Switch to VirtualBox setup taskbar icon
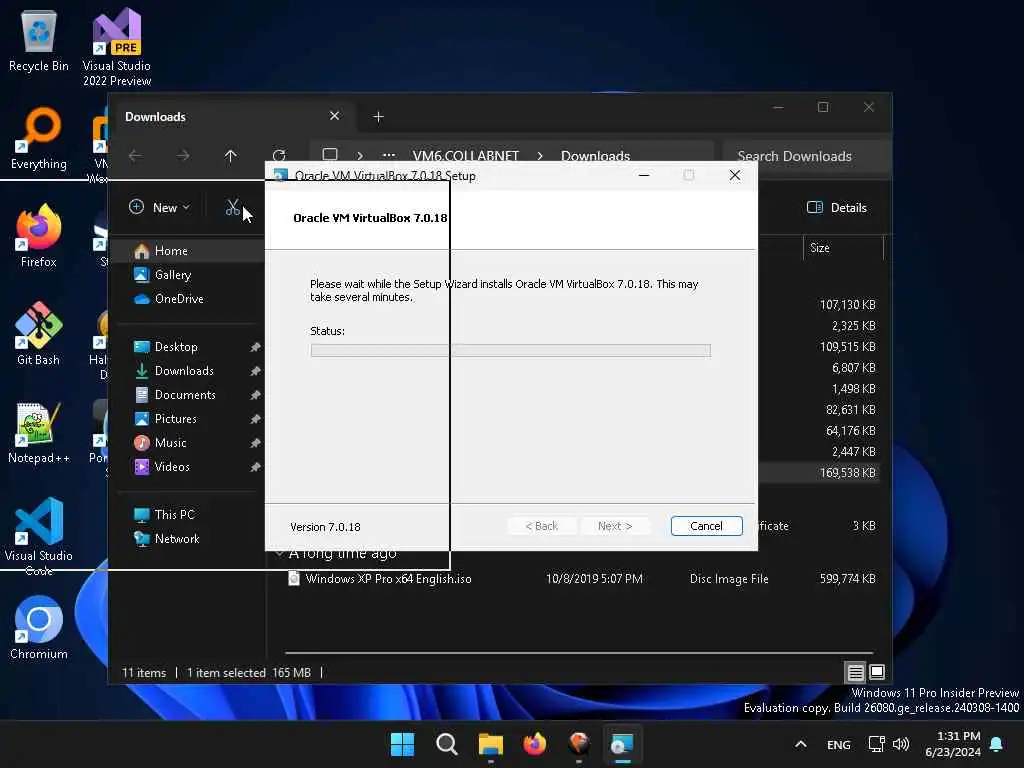Image resolution: width=1024 pixels, height=768 pixels. [622, 744]
